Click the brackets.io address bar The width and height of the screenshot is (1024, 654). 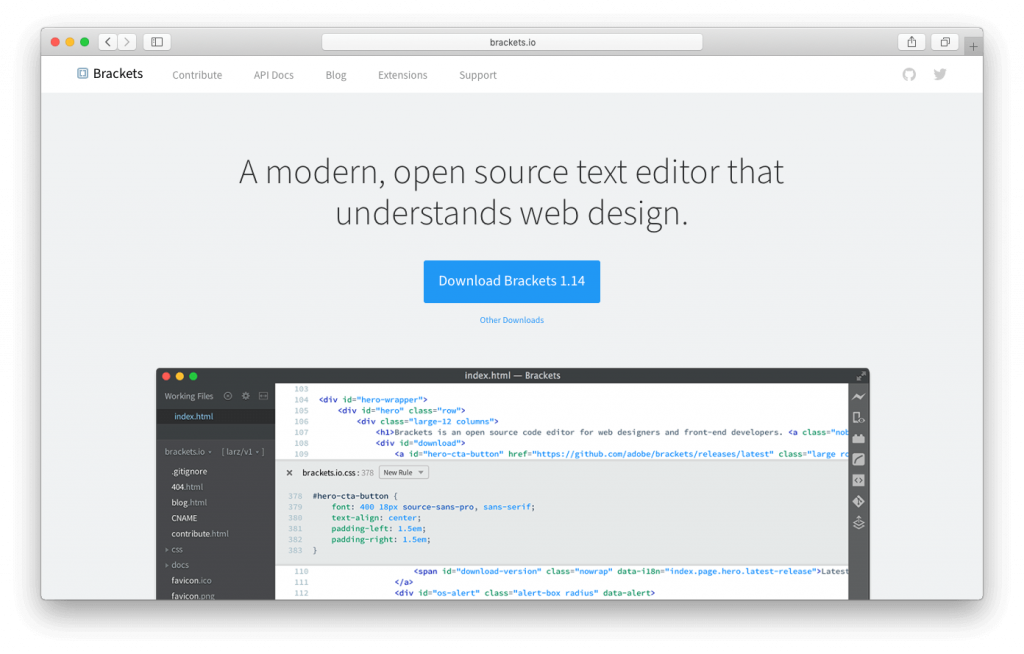pyautogui.click(x=512, y=42)
